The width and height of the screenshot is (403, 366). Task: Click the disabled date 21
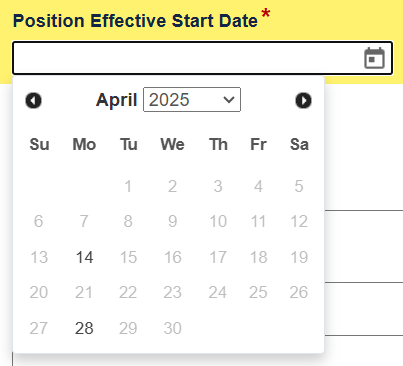[84, 292]
